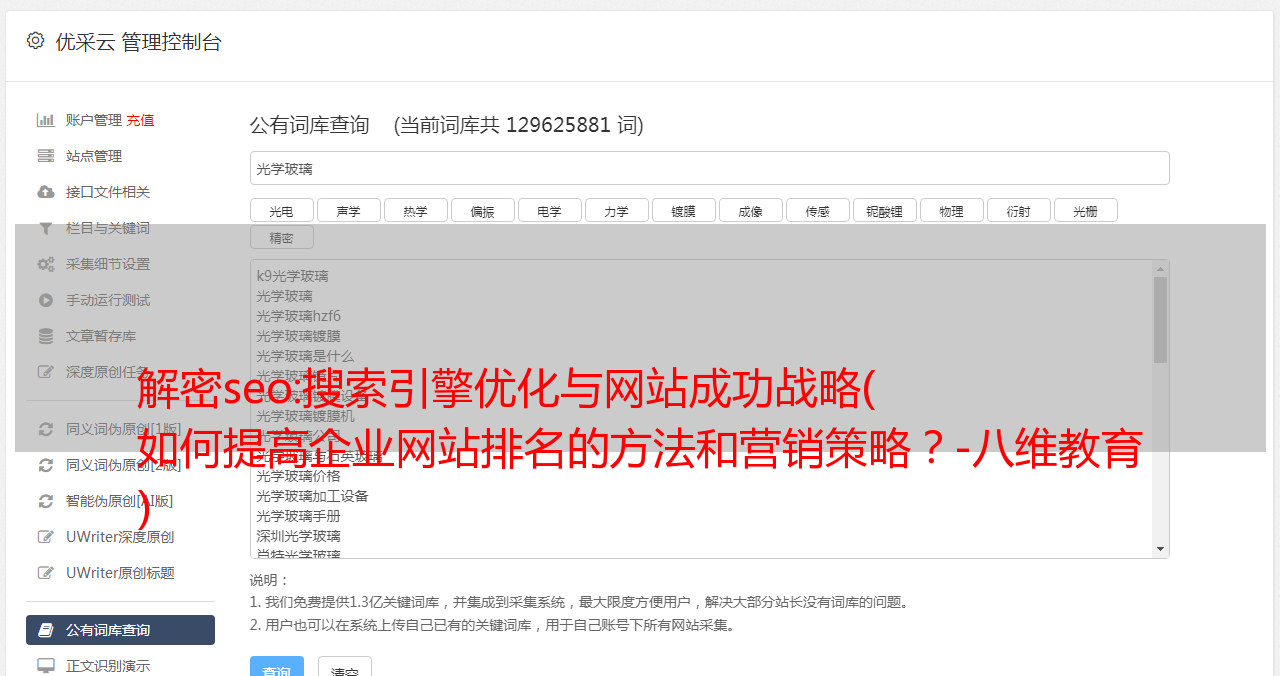The height and width of the screenshot is (676, 1280).
Task: Click the keyword search field containing 光学玻璃
Action: (x=709, y=168)
